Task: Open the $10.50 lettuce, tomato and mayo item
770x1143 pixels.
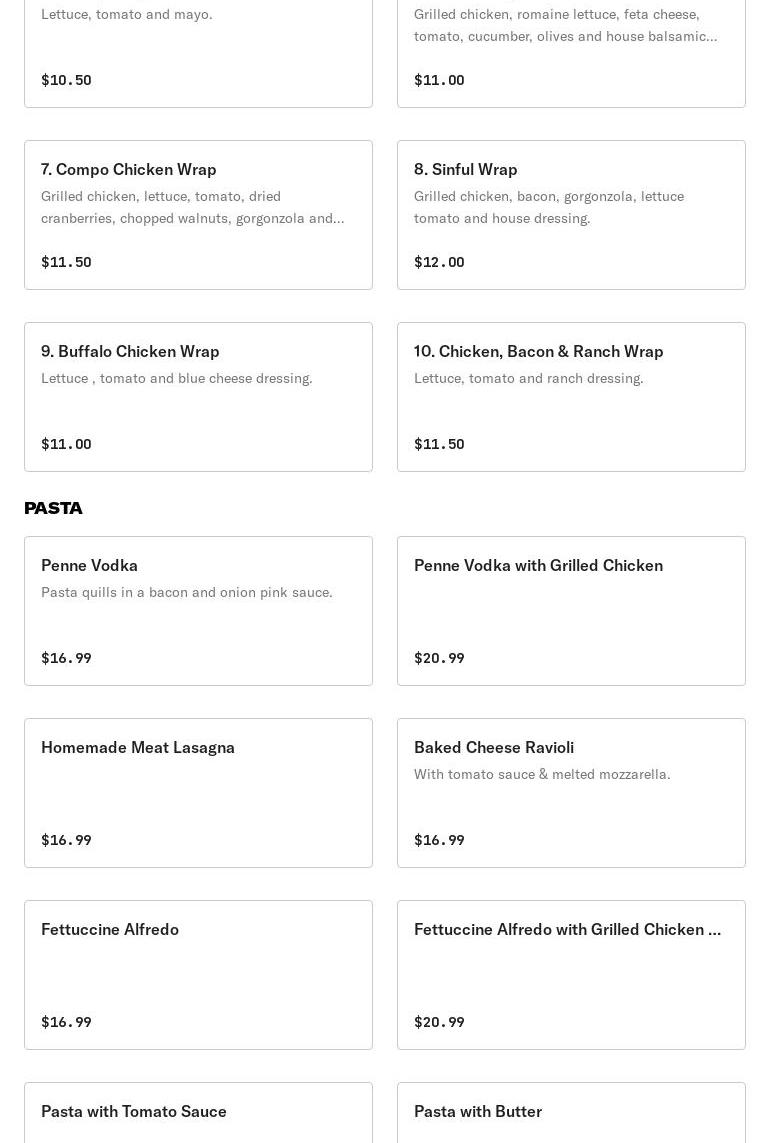Action: click(198, 53)
